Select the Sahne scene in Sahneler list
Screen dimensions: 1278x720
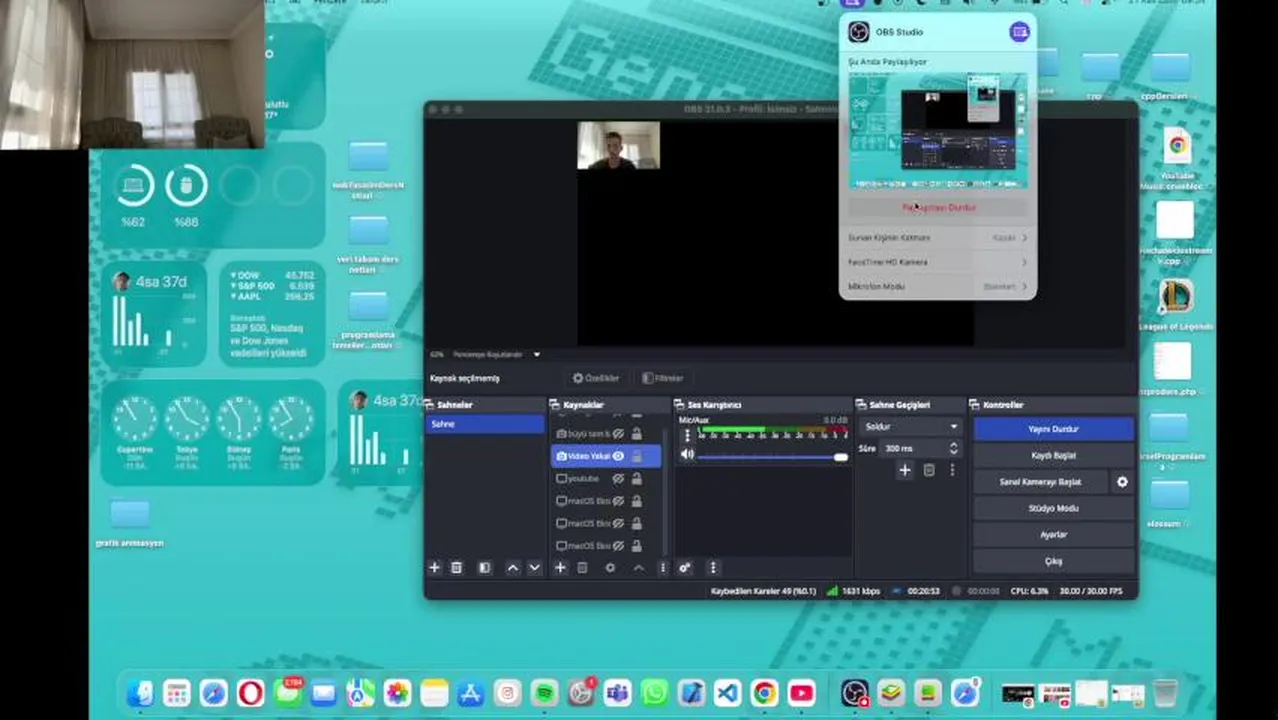pos(485,424)
